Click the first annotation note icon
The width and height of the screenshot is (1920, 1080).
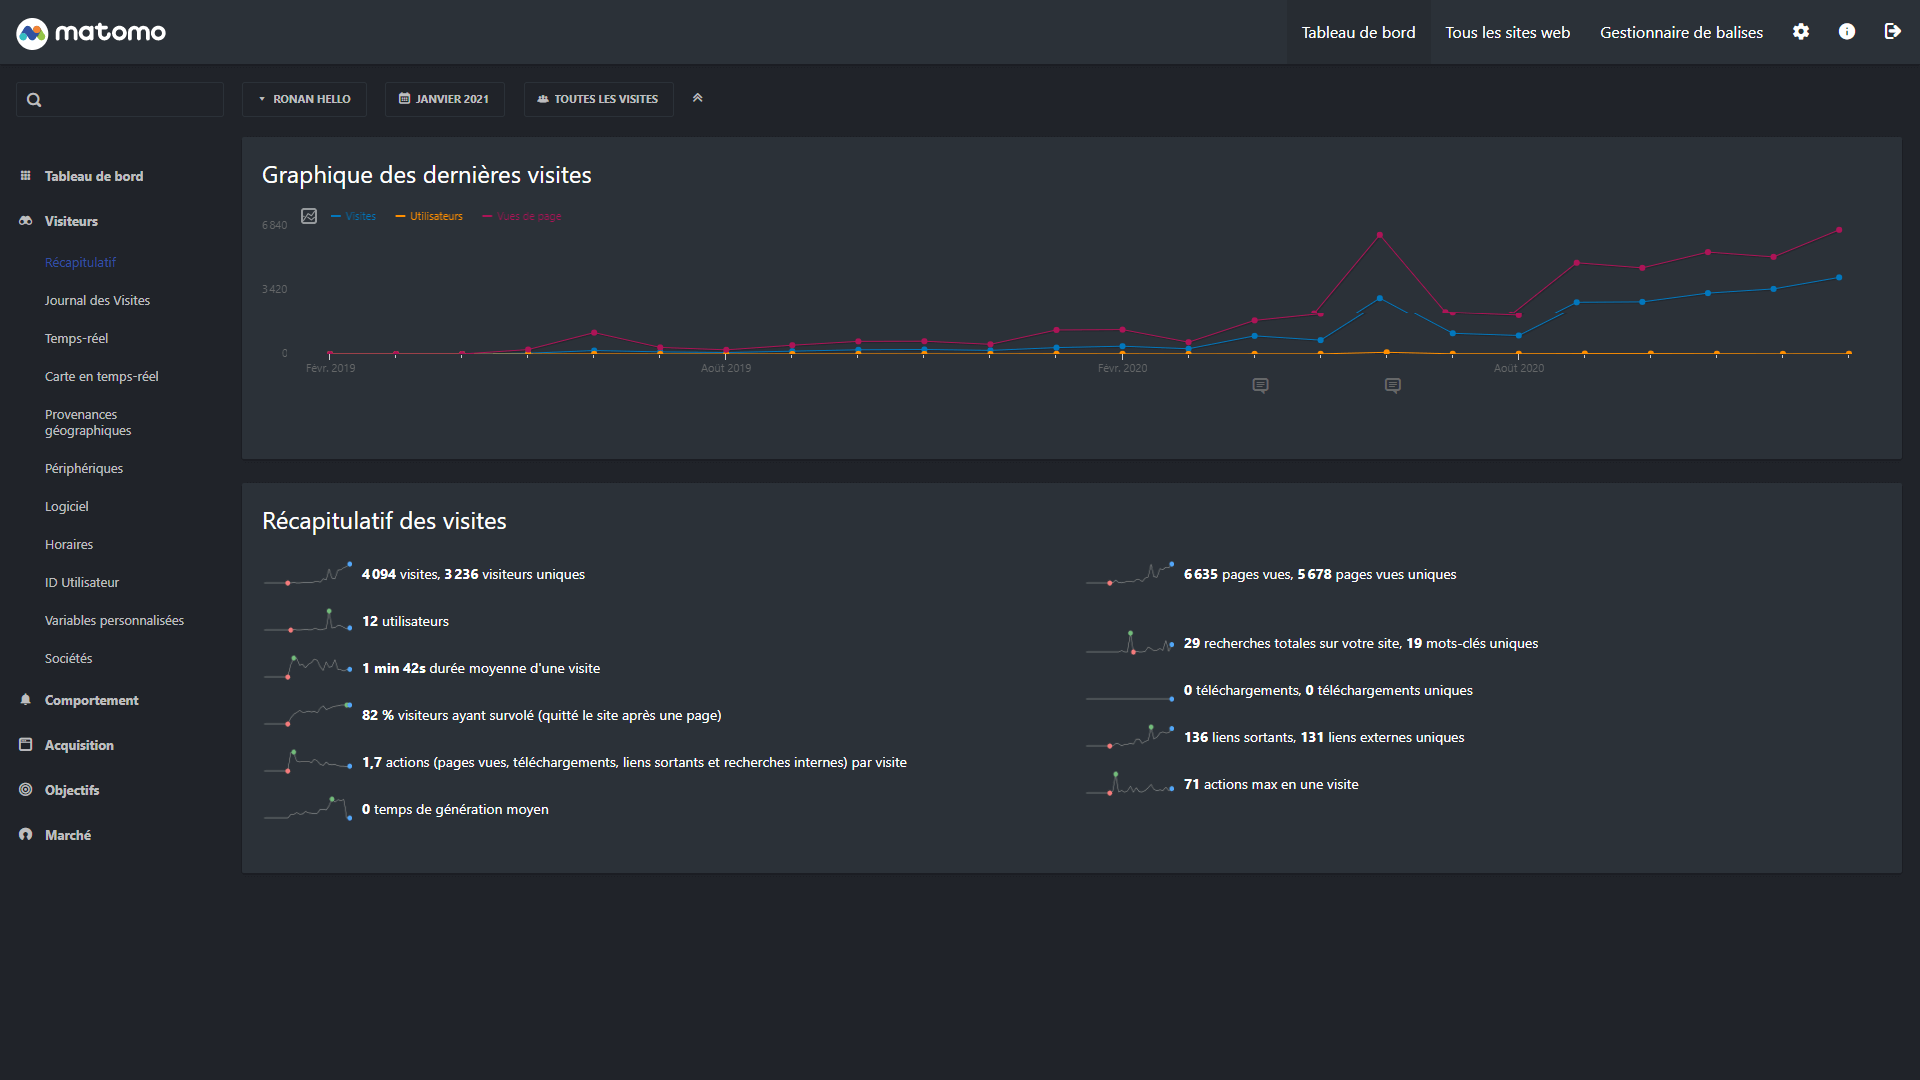[1260, 386]
